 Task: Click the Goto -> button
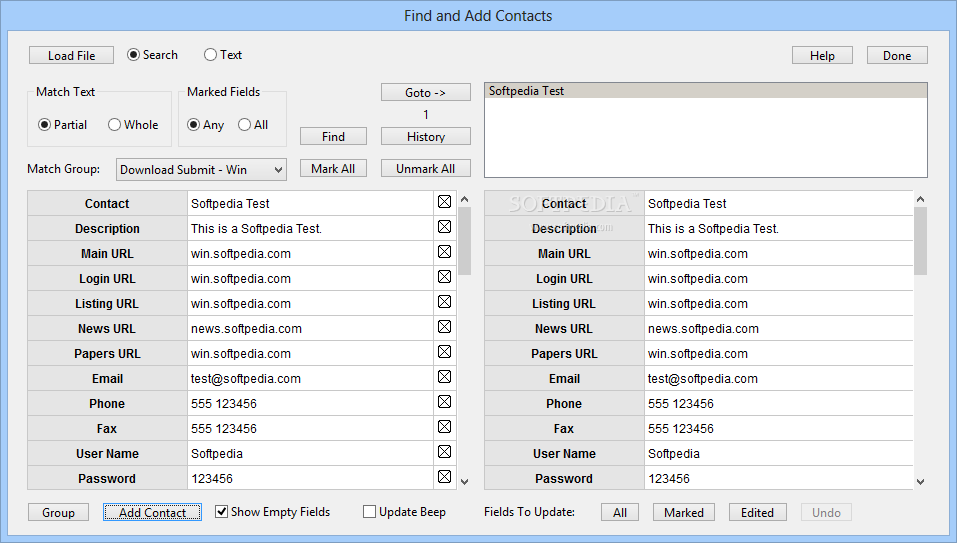(426, 92)
